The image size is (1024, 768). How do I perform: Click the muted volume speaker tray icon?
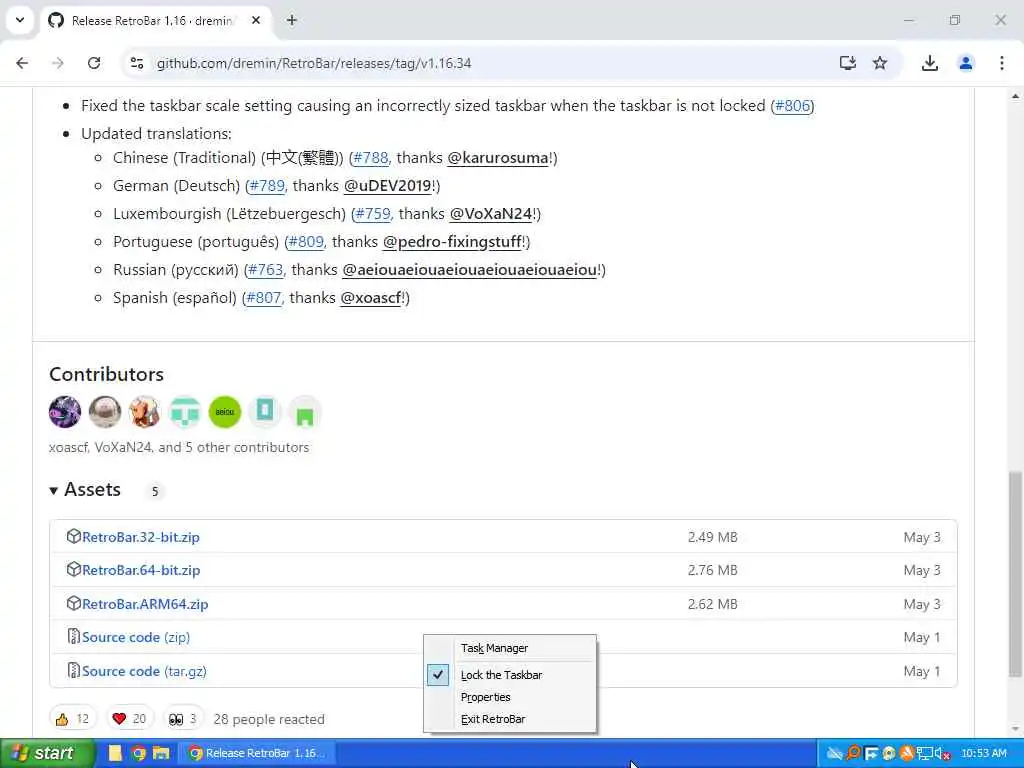click(x=942, y=754)
